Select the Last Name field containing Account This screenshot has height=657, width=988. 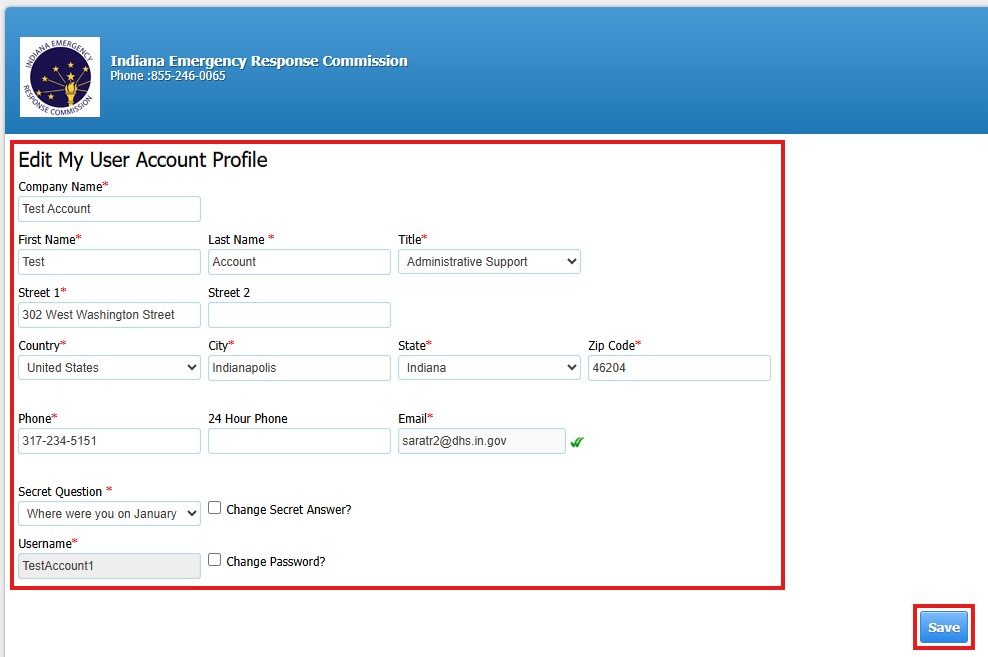pos(298,261)
